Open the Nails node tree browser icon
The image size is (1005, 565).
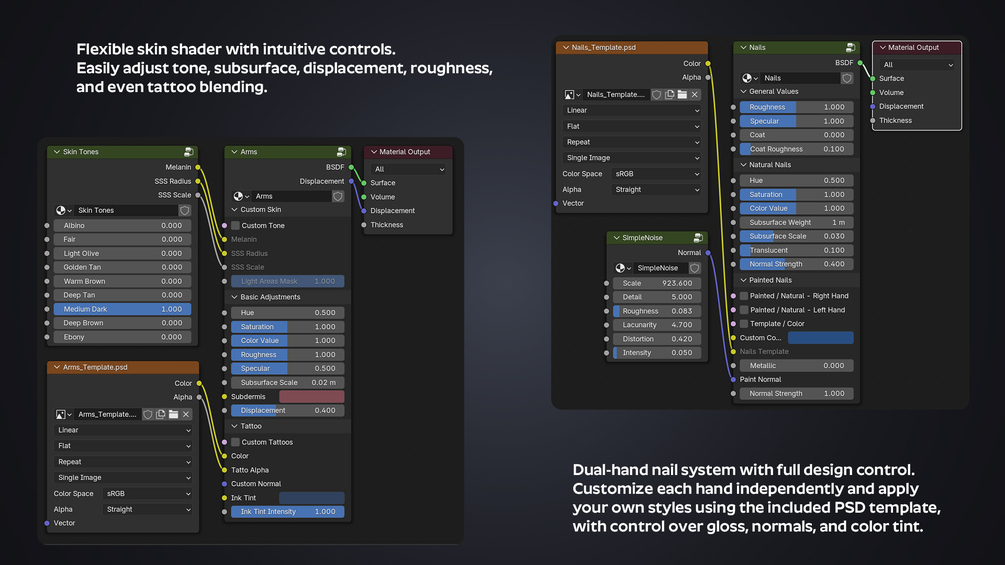(x=750, y=78)
